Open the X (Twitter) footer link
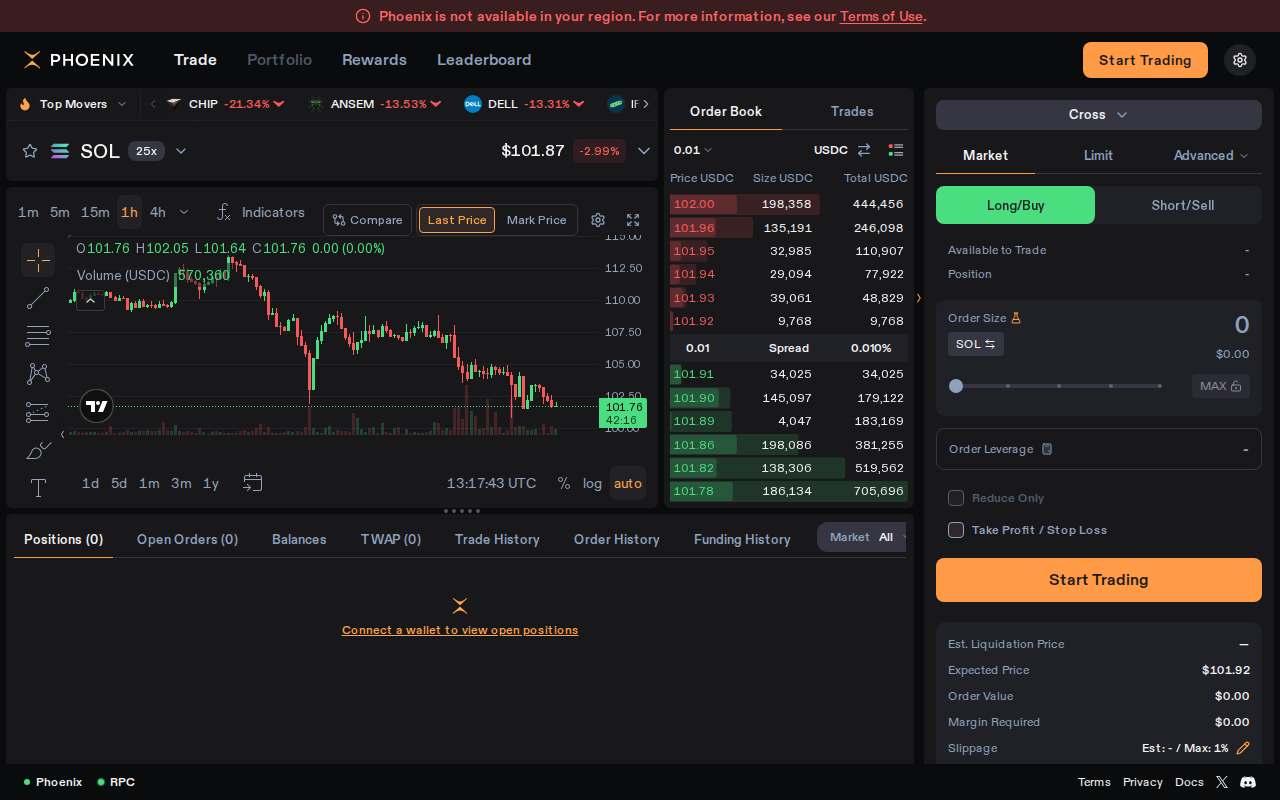 pyautogui.click(x=1222, y=782)
